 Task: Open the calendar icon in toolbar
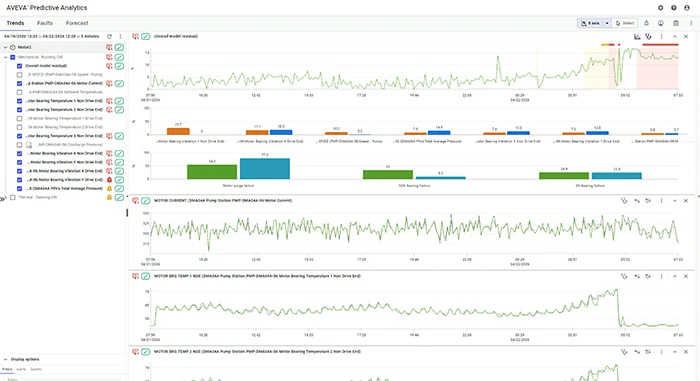click(x=676, y=23)
